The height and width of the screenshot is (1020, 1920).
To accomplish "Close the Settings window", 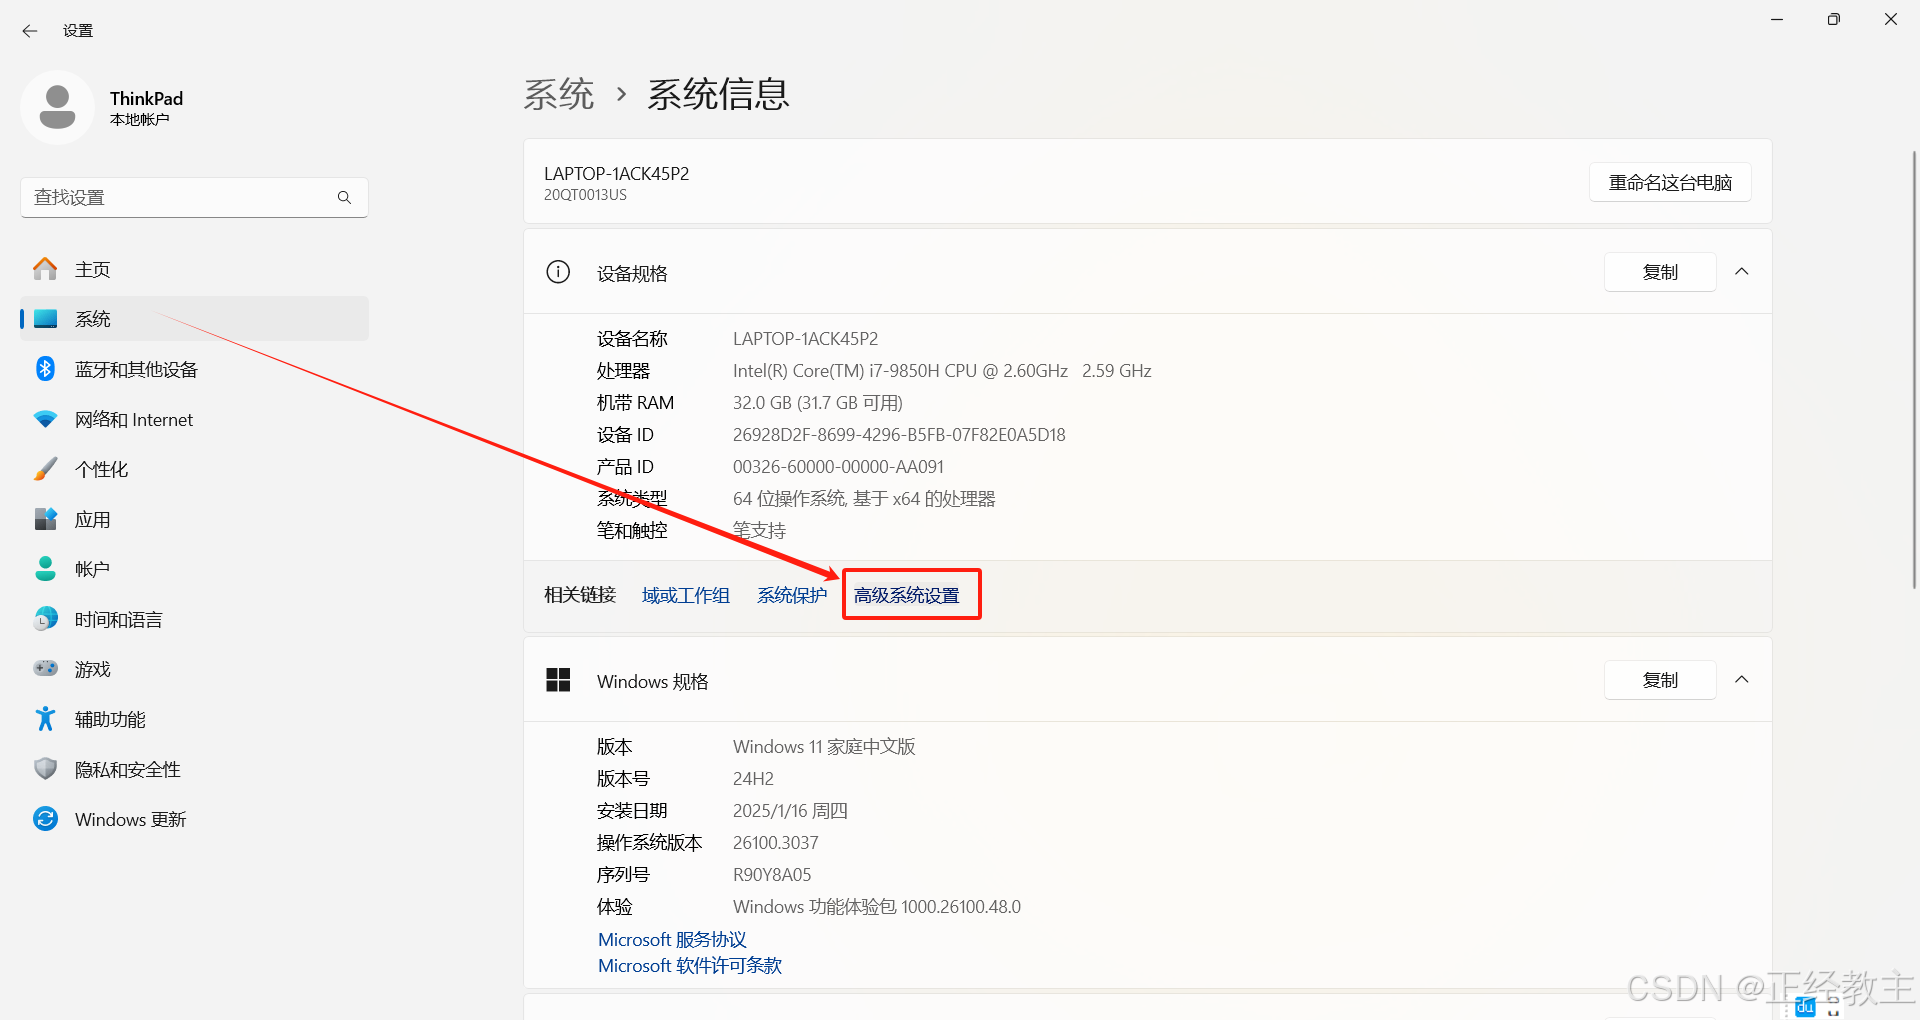I will pos(1890,19).
